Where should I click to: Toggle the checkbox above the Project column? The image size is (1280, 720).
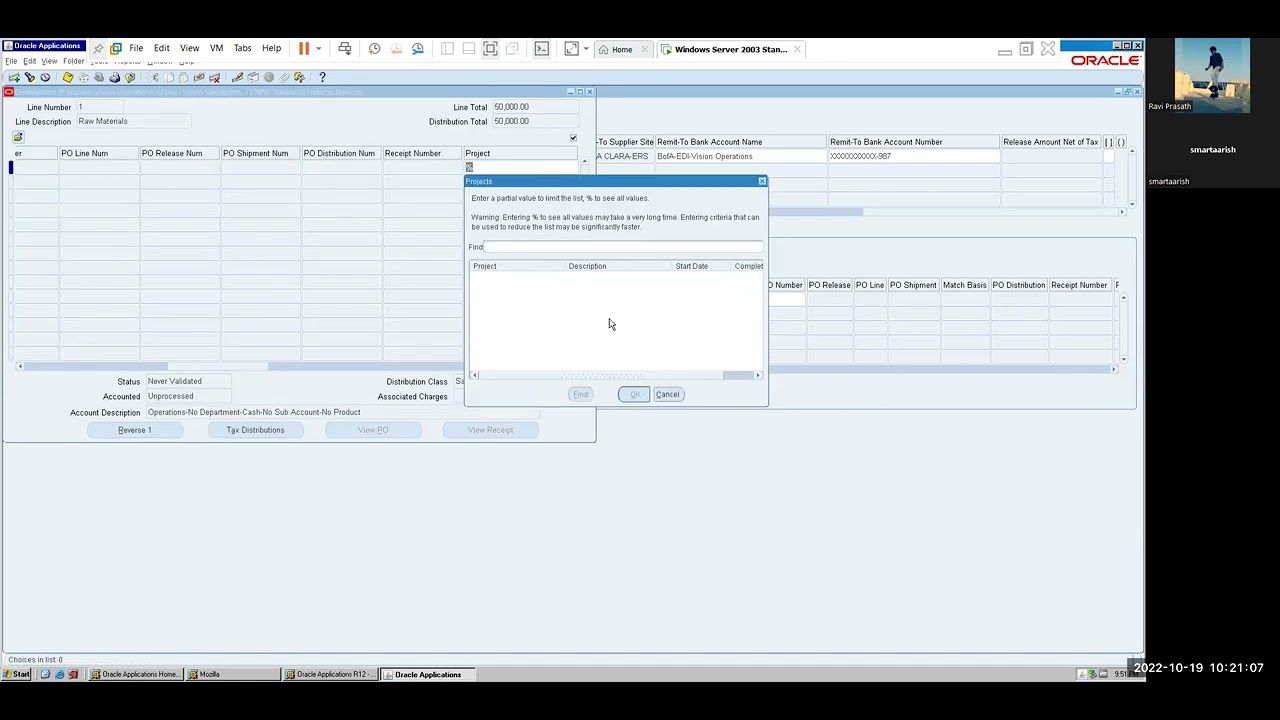(x=573, y=138)
